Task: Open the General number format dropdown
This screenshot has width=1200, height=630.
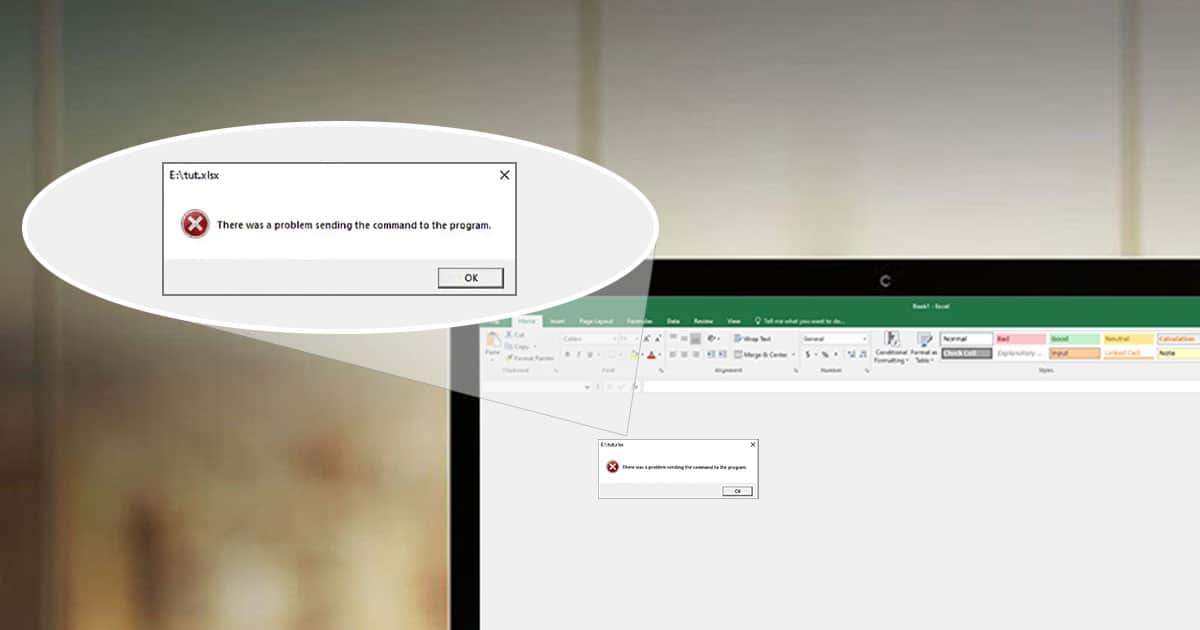Action: [x=834, y=339]
